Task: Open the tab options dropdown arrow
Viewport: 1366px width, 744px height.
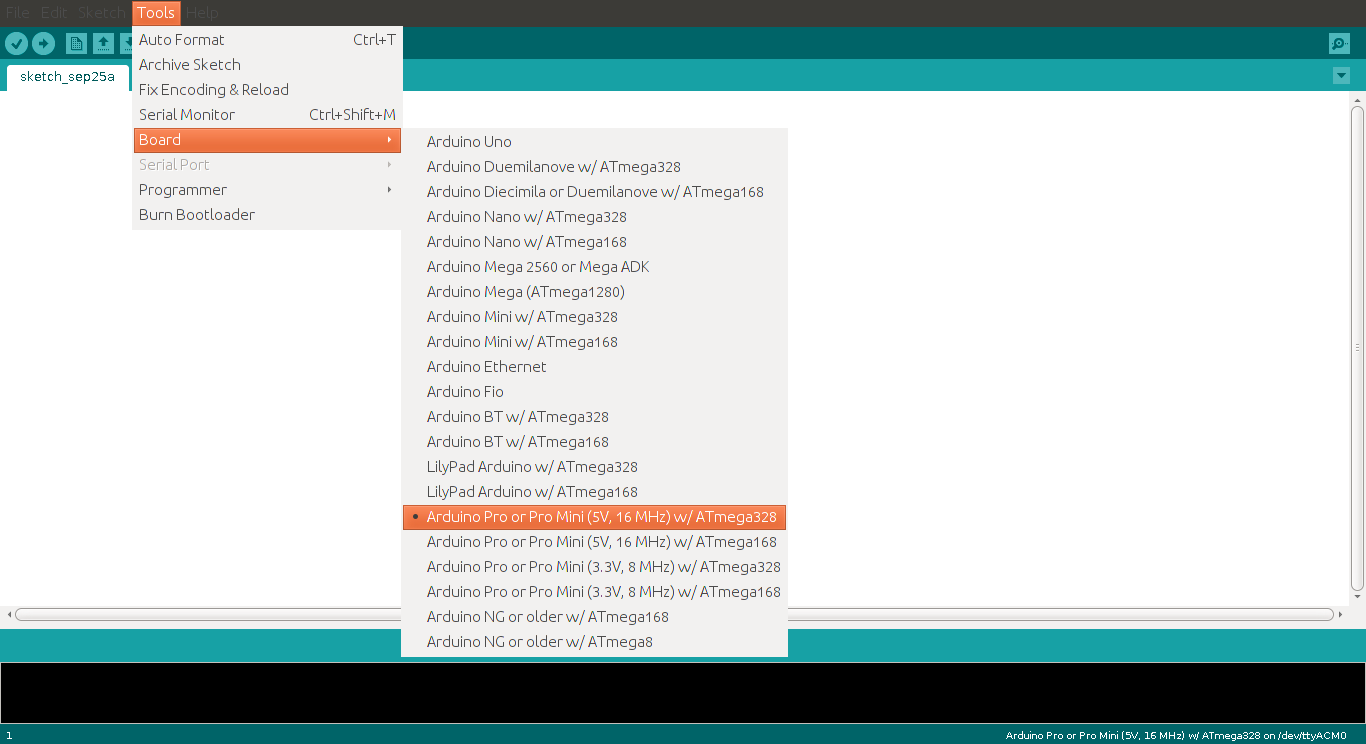Action: (x=1341, y=75)
